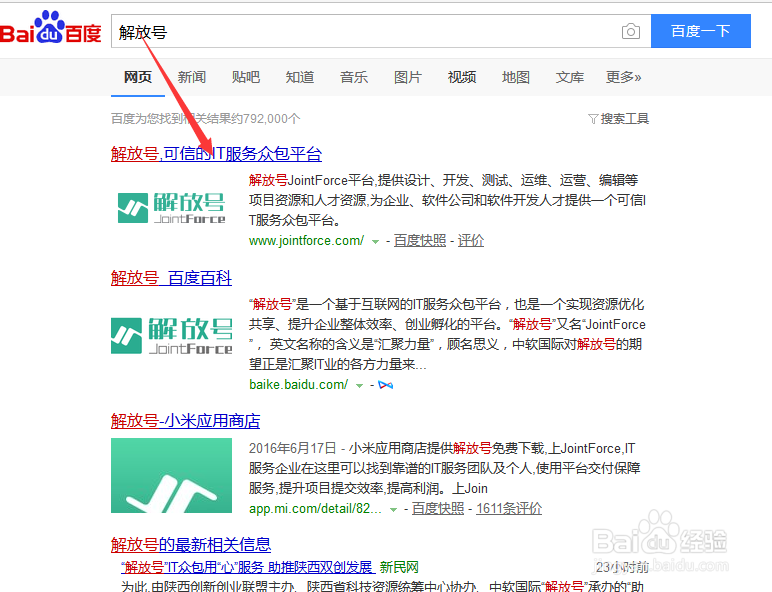Screen dimensions: 772x592
Task: Visit www.jointforce.com/ URL link
Action: 306,241
